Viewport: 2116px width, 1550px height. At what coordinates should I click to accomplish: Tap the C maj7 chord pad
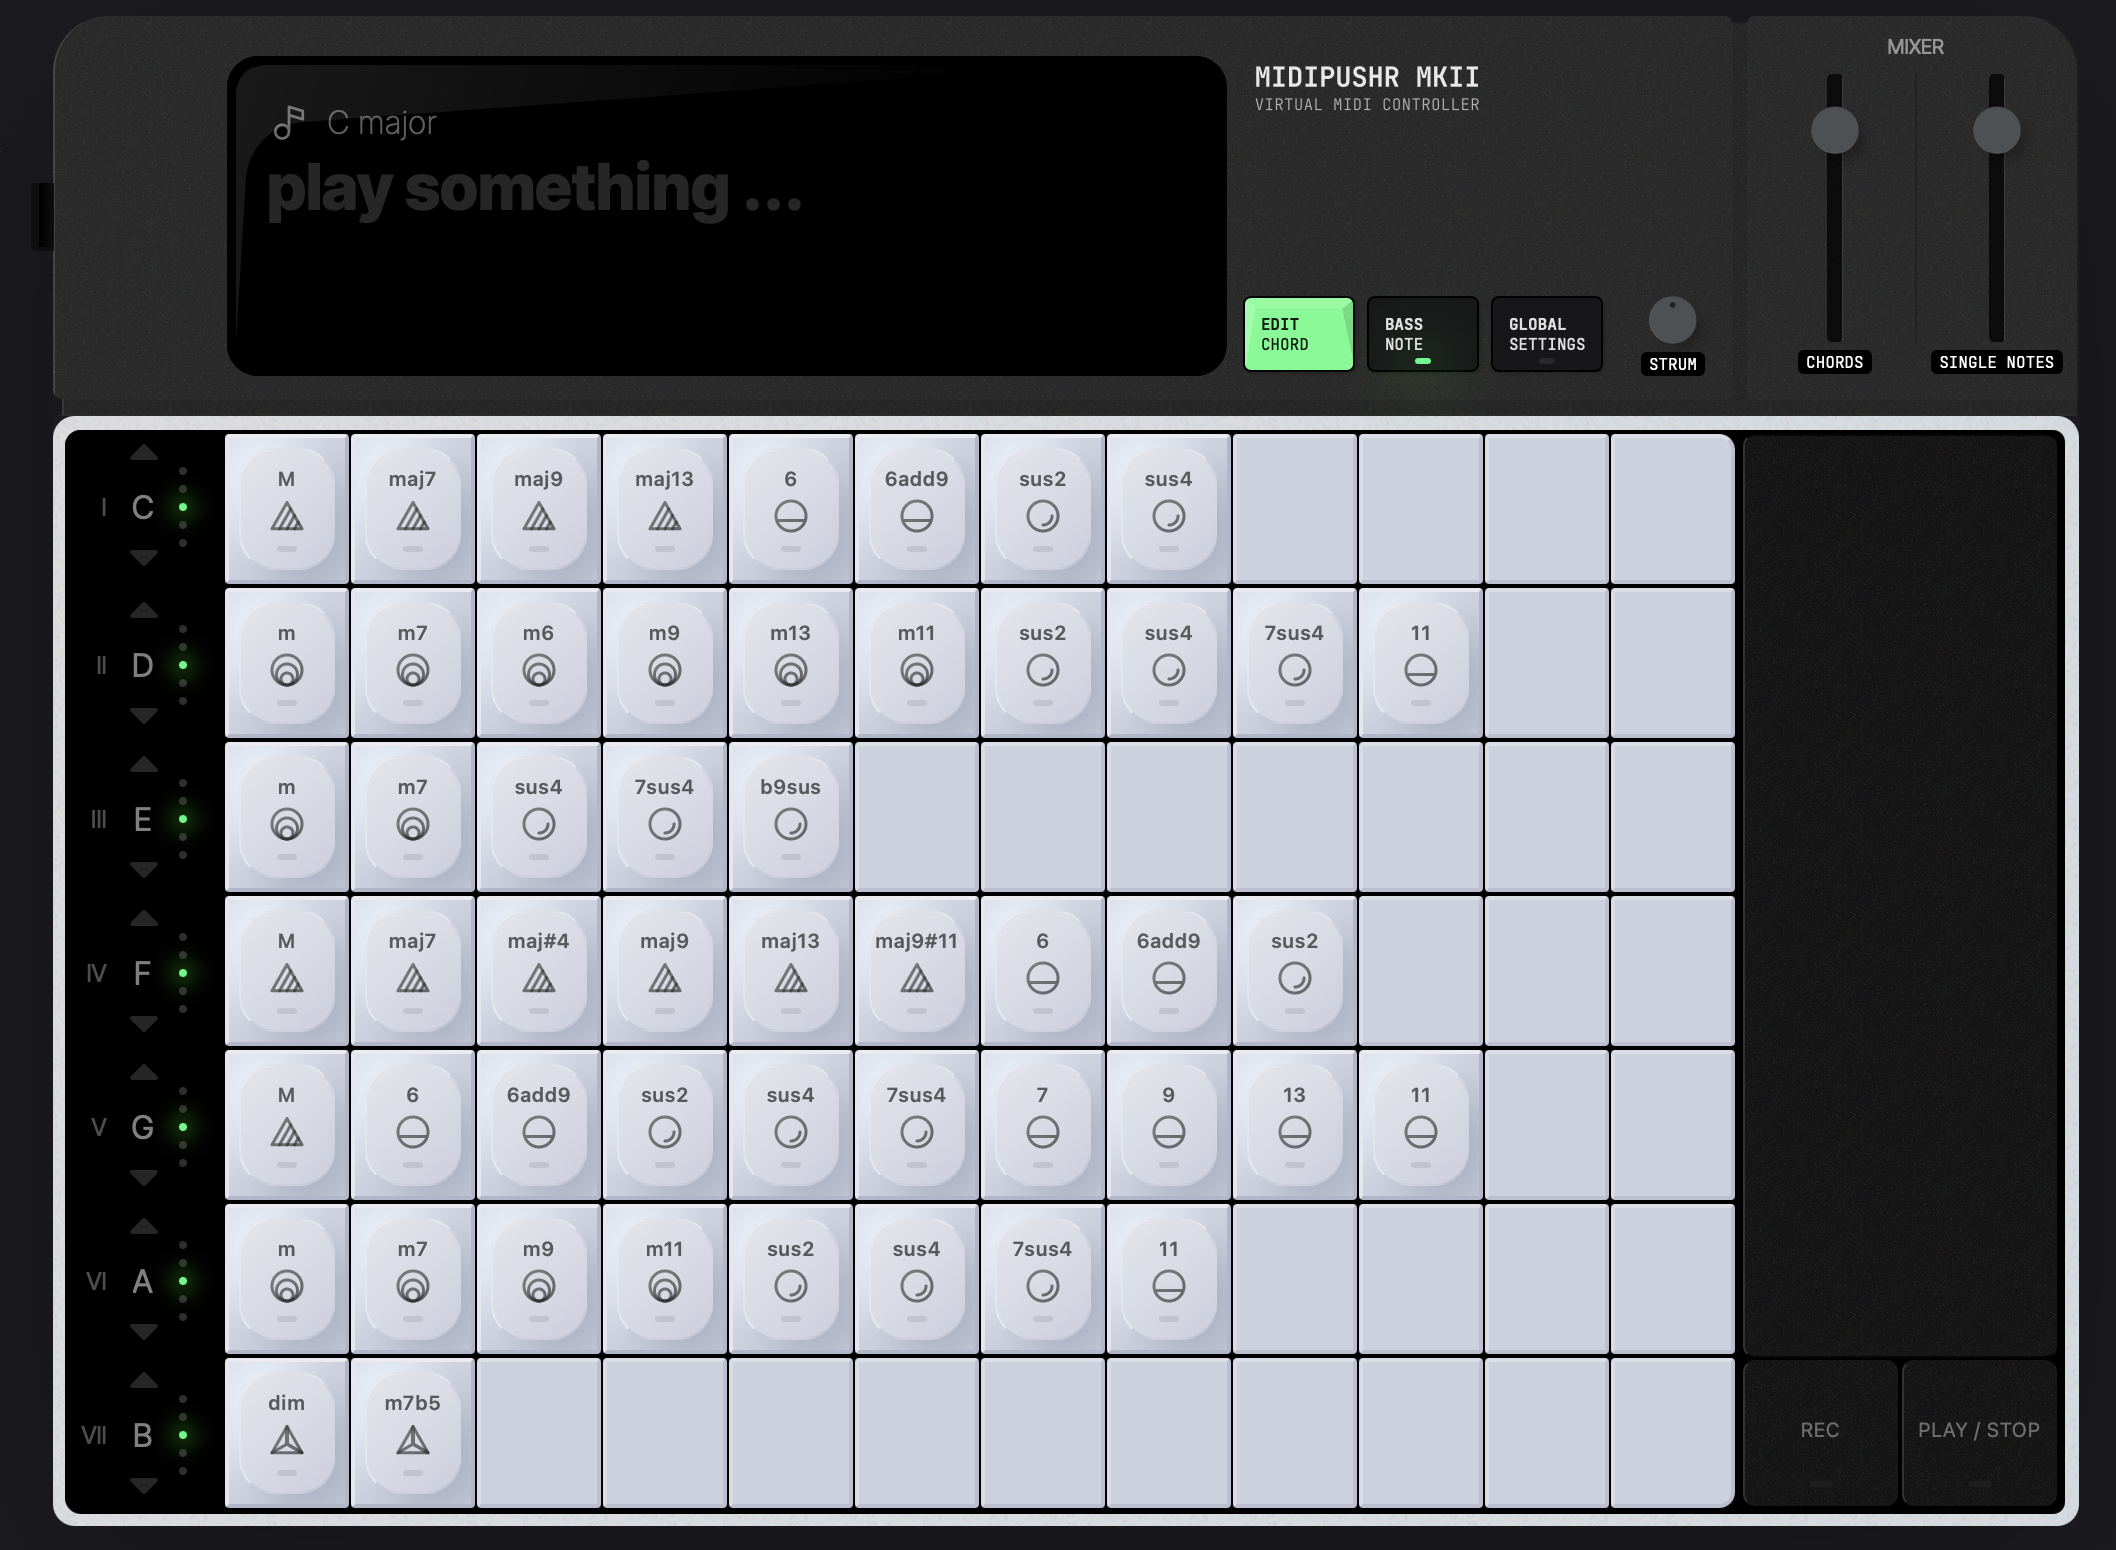[413, 509]
